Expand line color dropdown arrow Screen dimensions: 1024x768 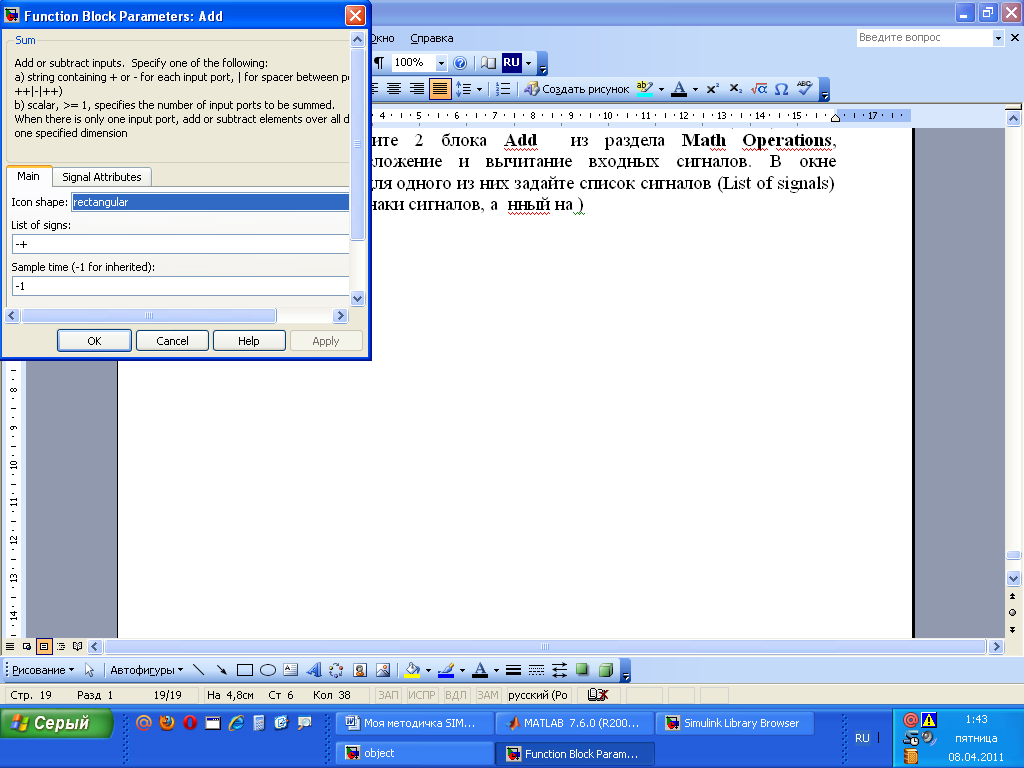click(462, 671)
